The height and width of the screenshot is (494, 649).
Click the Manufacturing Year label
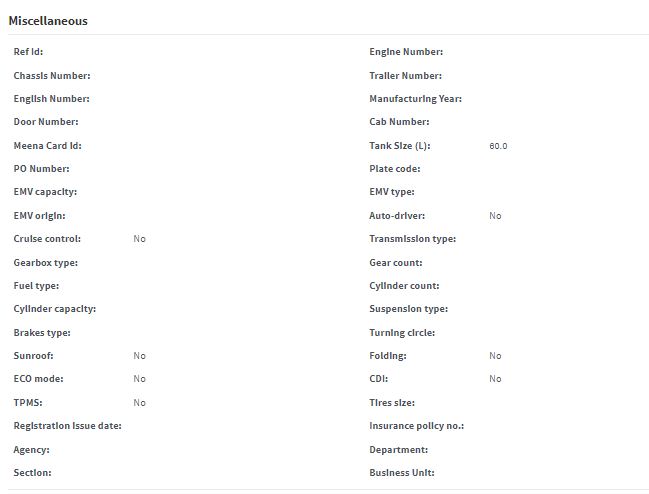pyautogui.click(x=416, y=99)
